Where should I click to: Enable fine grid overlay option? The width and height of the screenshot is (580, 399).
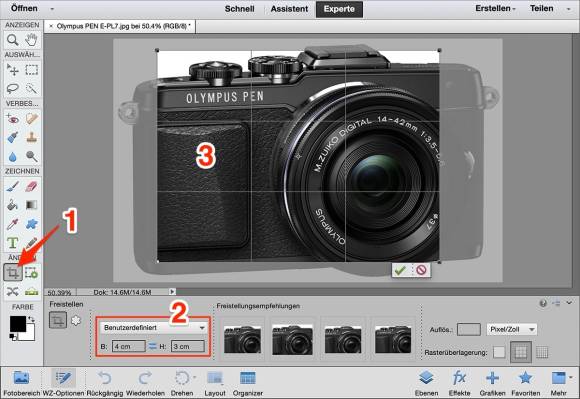tap(542, 352)
